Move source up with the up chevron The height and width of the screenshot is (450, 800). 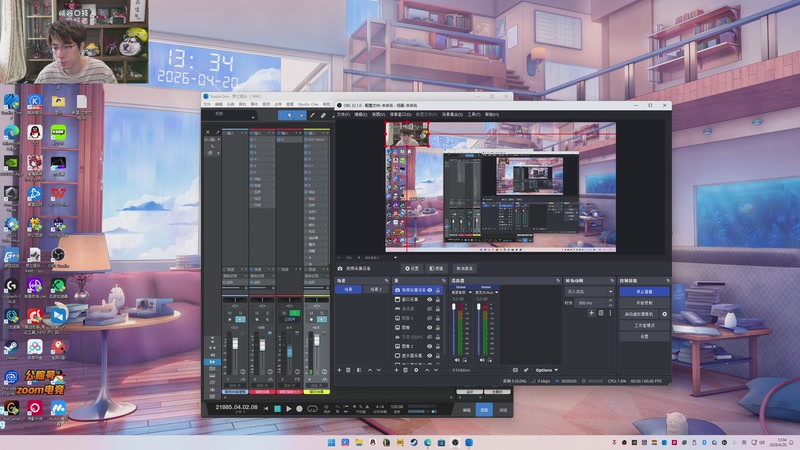click(427, 370)
